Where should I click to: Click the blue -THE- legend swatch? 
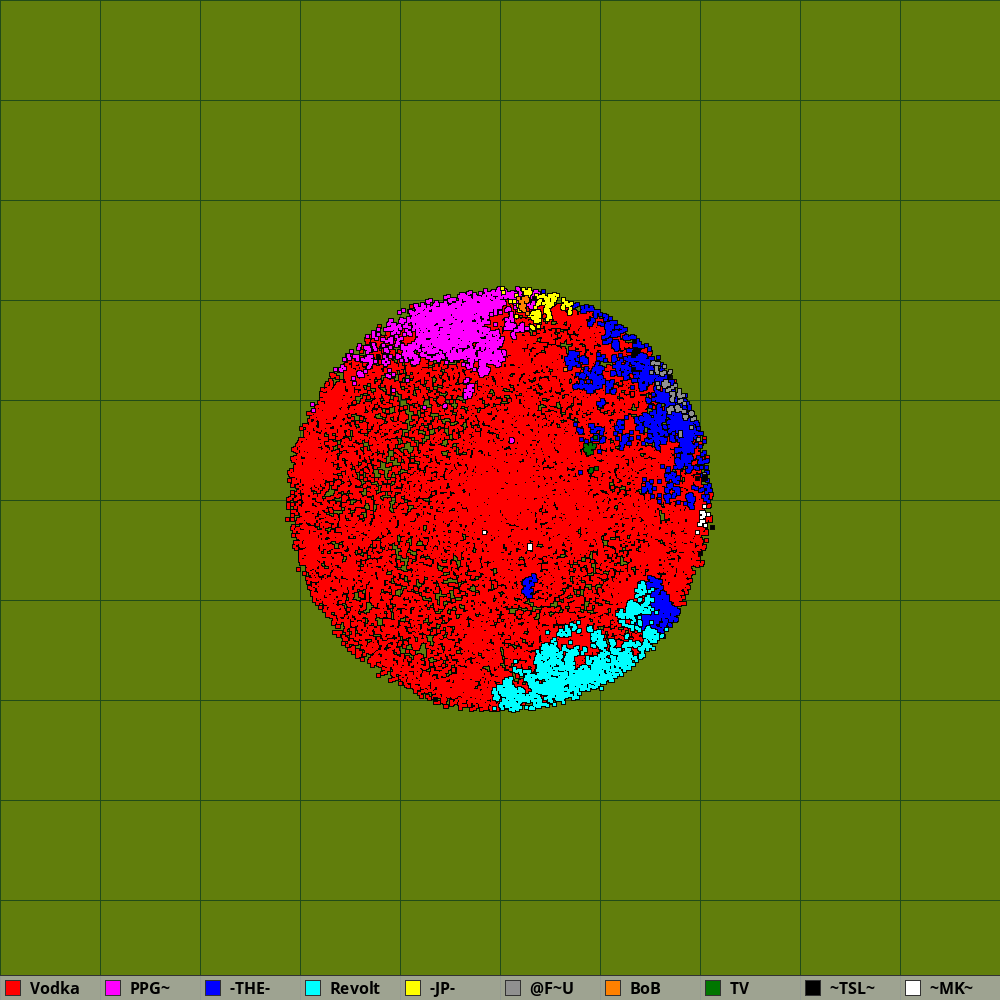(x=213, y=988)
